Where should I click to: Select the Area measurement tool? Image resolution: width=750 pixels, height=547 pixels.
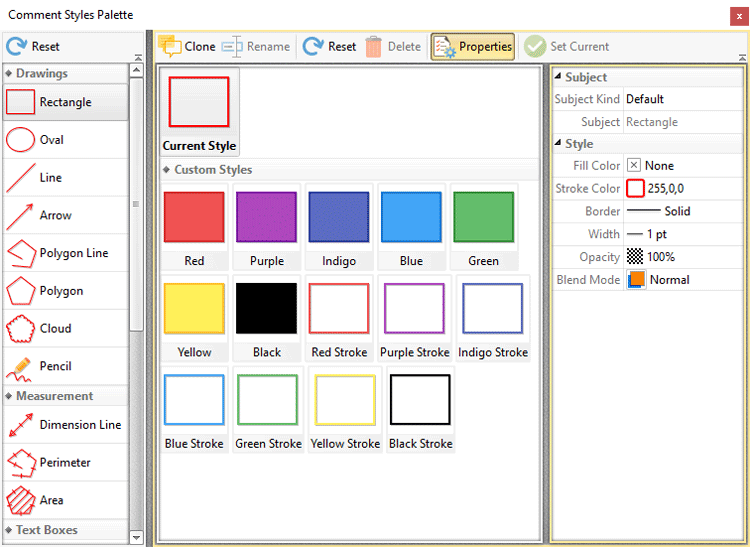click(50, 500)
